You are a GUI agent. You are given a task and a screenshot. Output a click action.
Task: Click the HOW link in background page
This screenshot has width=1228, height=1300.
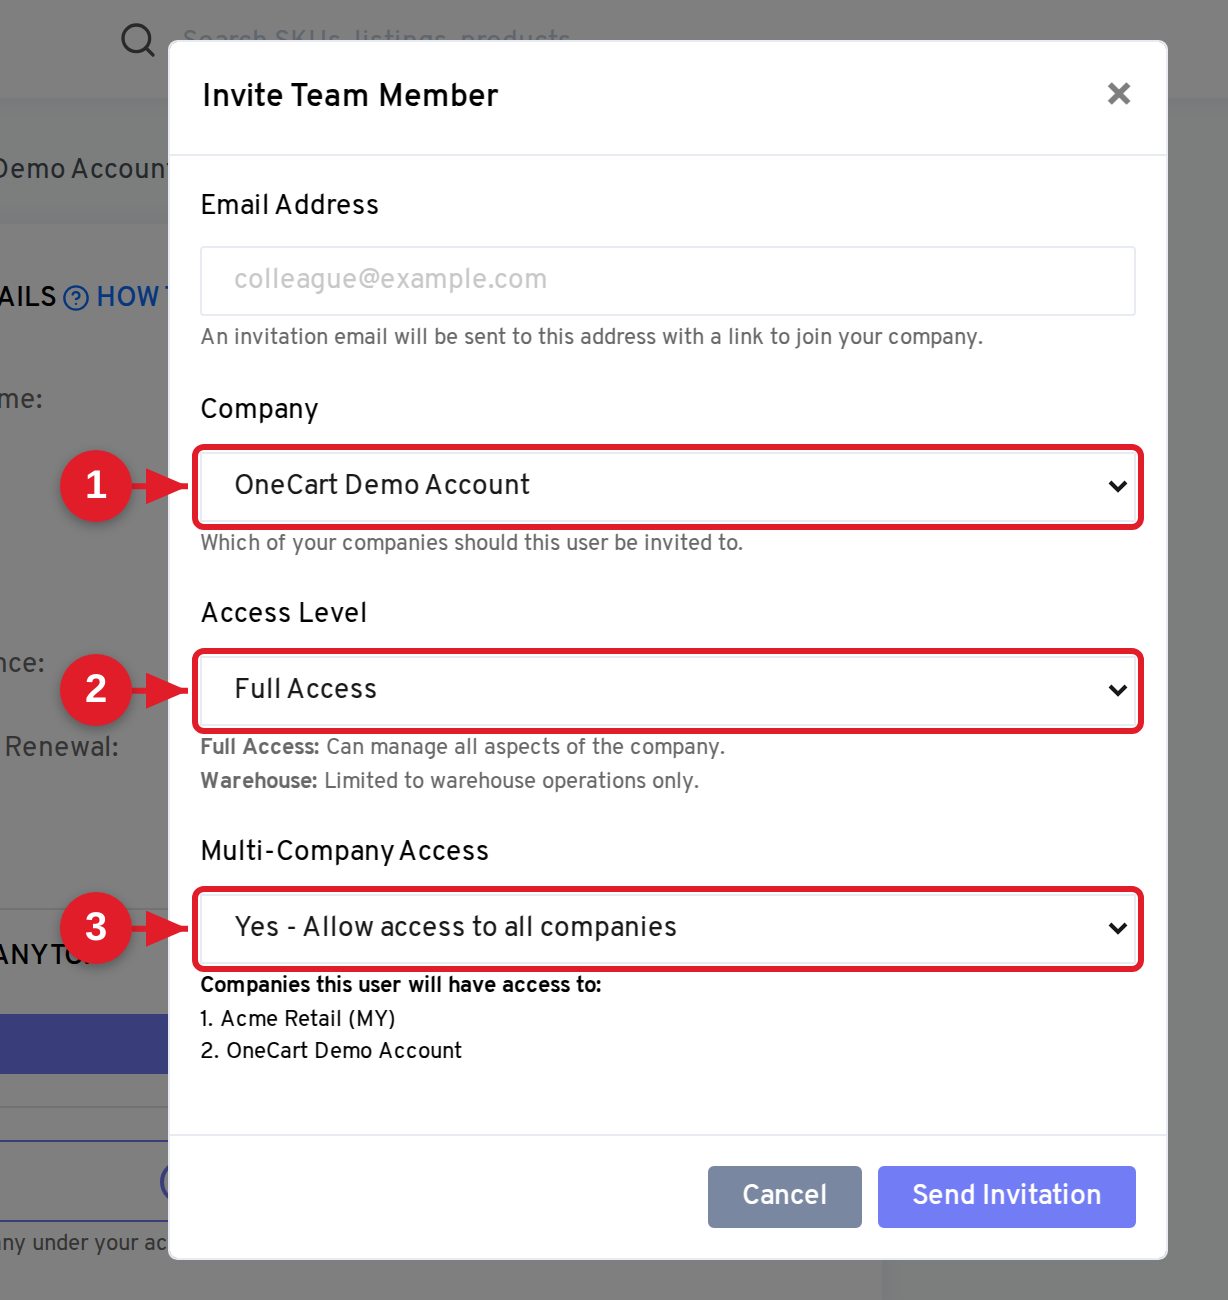click(128, 297)
